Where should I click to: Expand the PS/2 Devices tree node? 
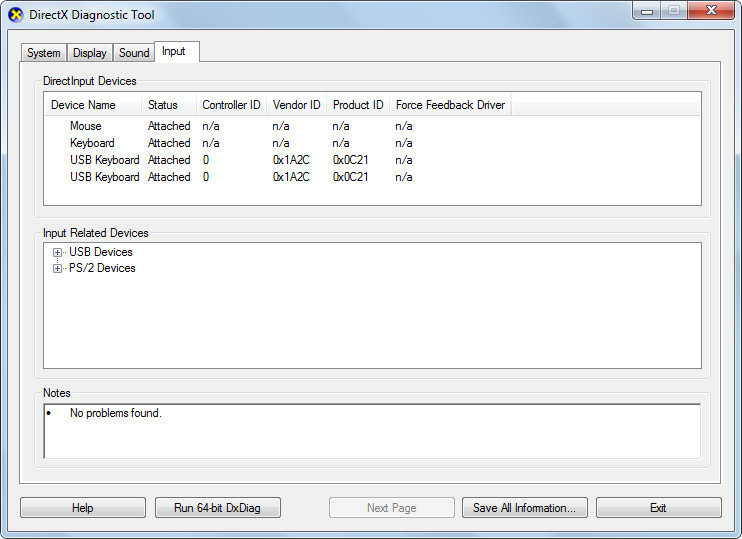pos(57,269)
